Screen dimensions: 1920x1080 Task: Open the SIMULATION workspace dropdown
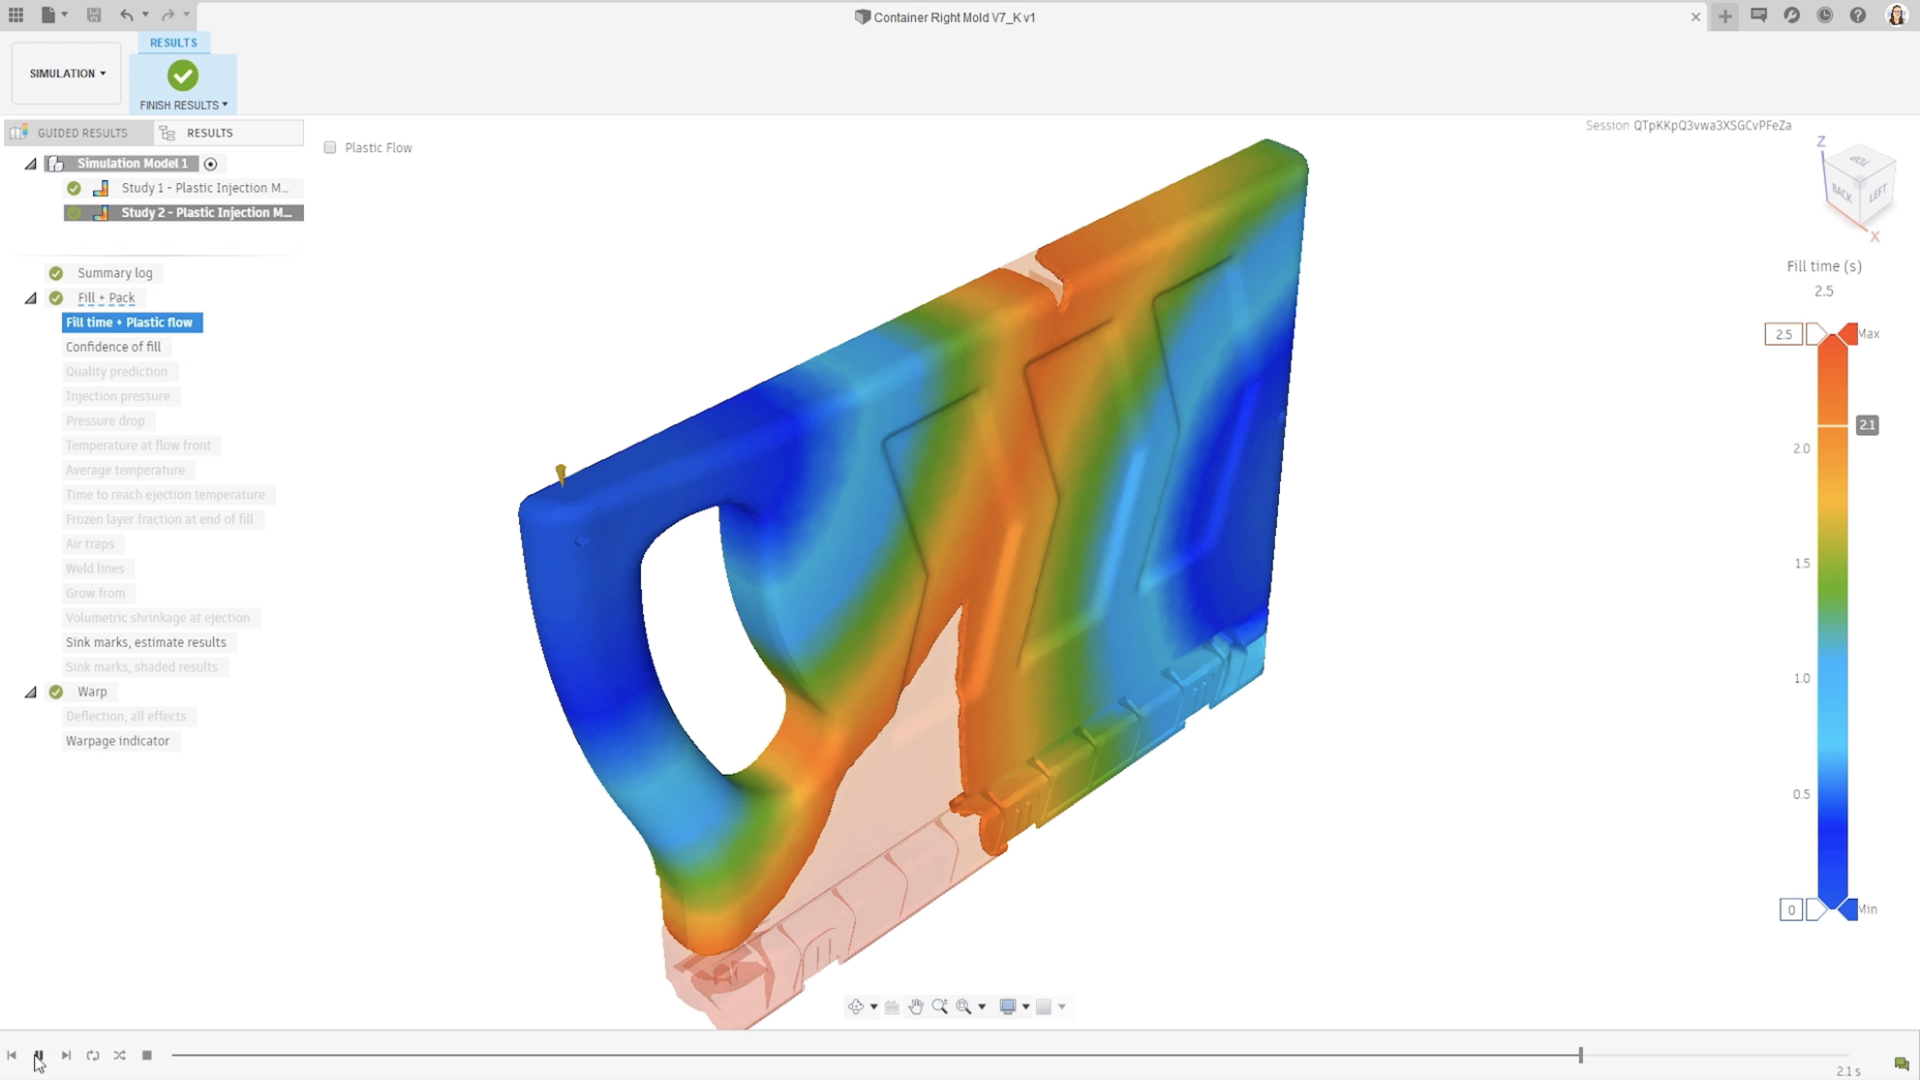[x=67, y=73]
